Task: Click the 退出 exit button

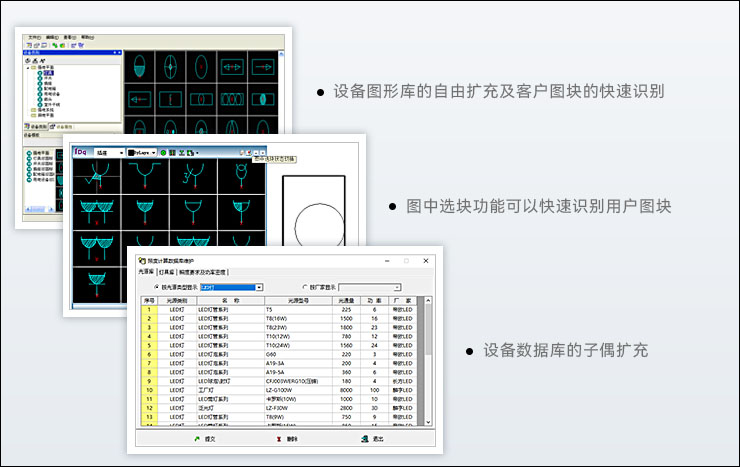Action: (x=370, y=438)
